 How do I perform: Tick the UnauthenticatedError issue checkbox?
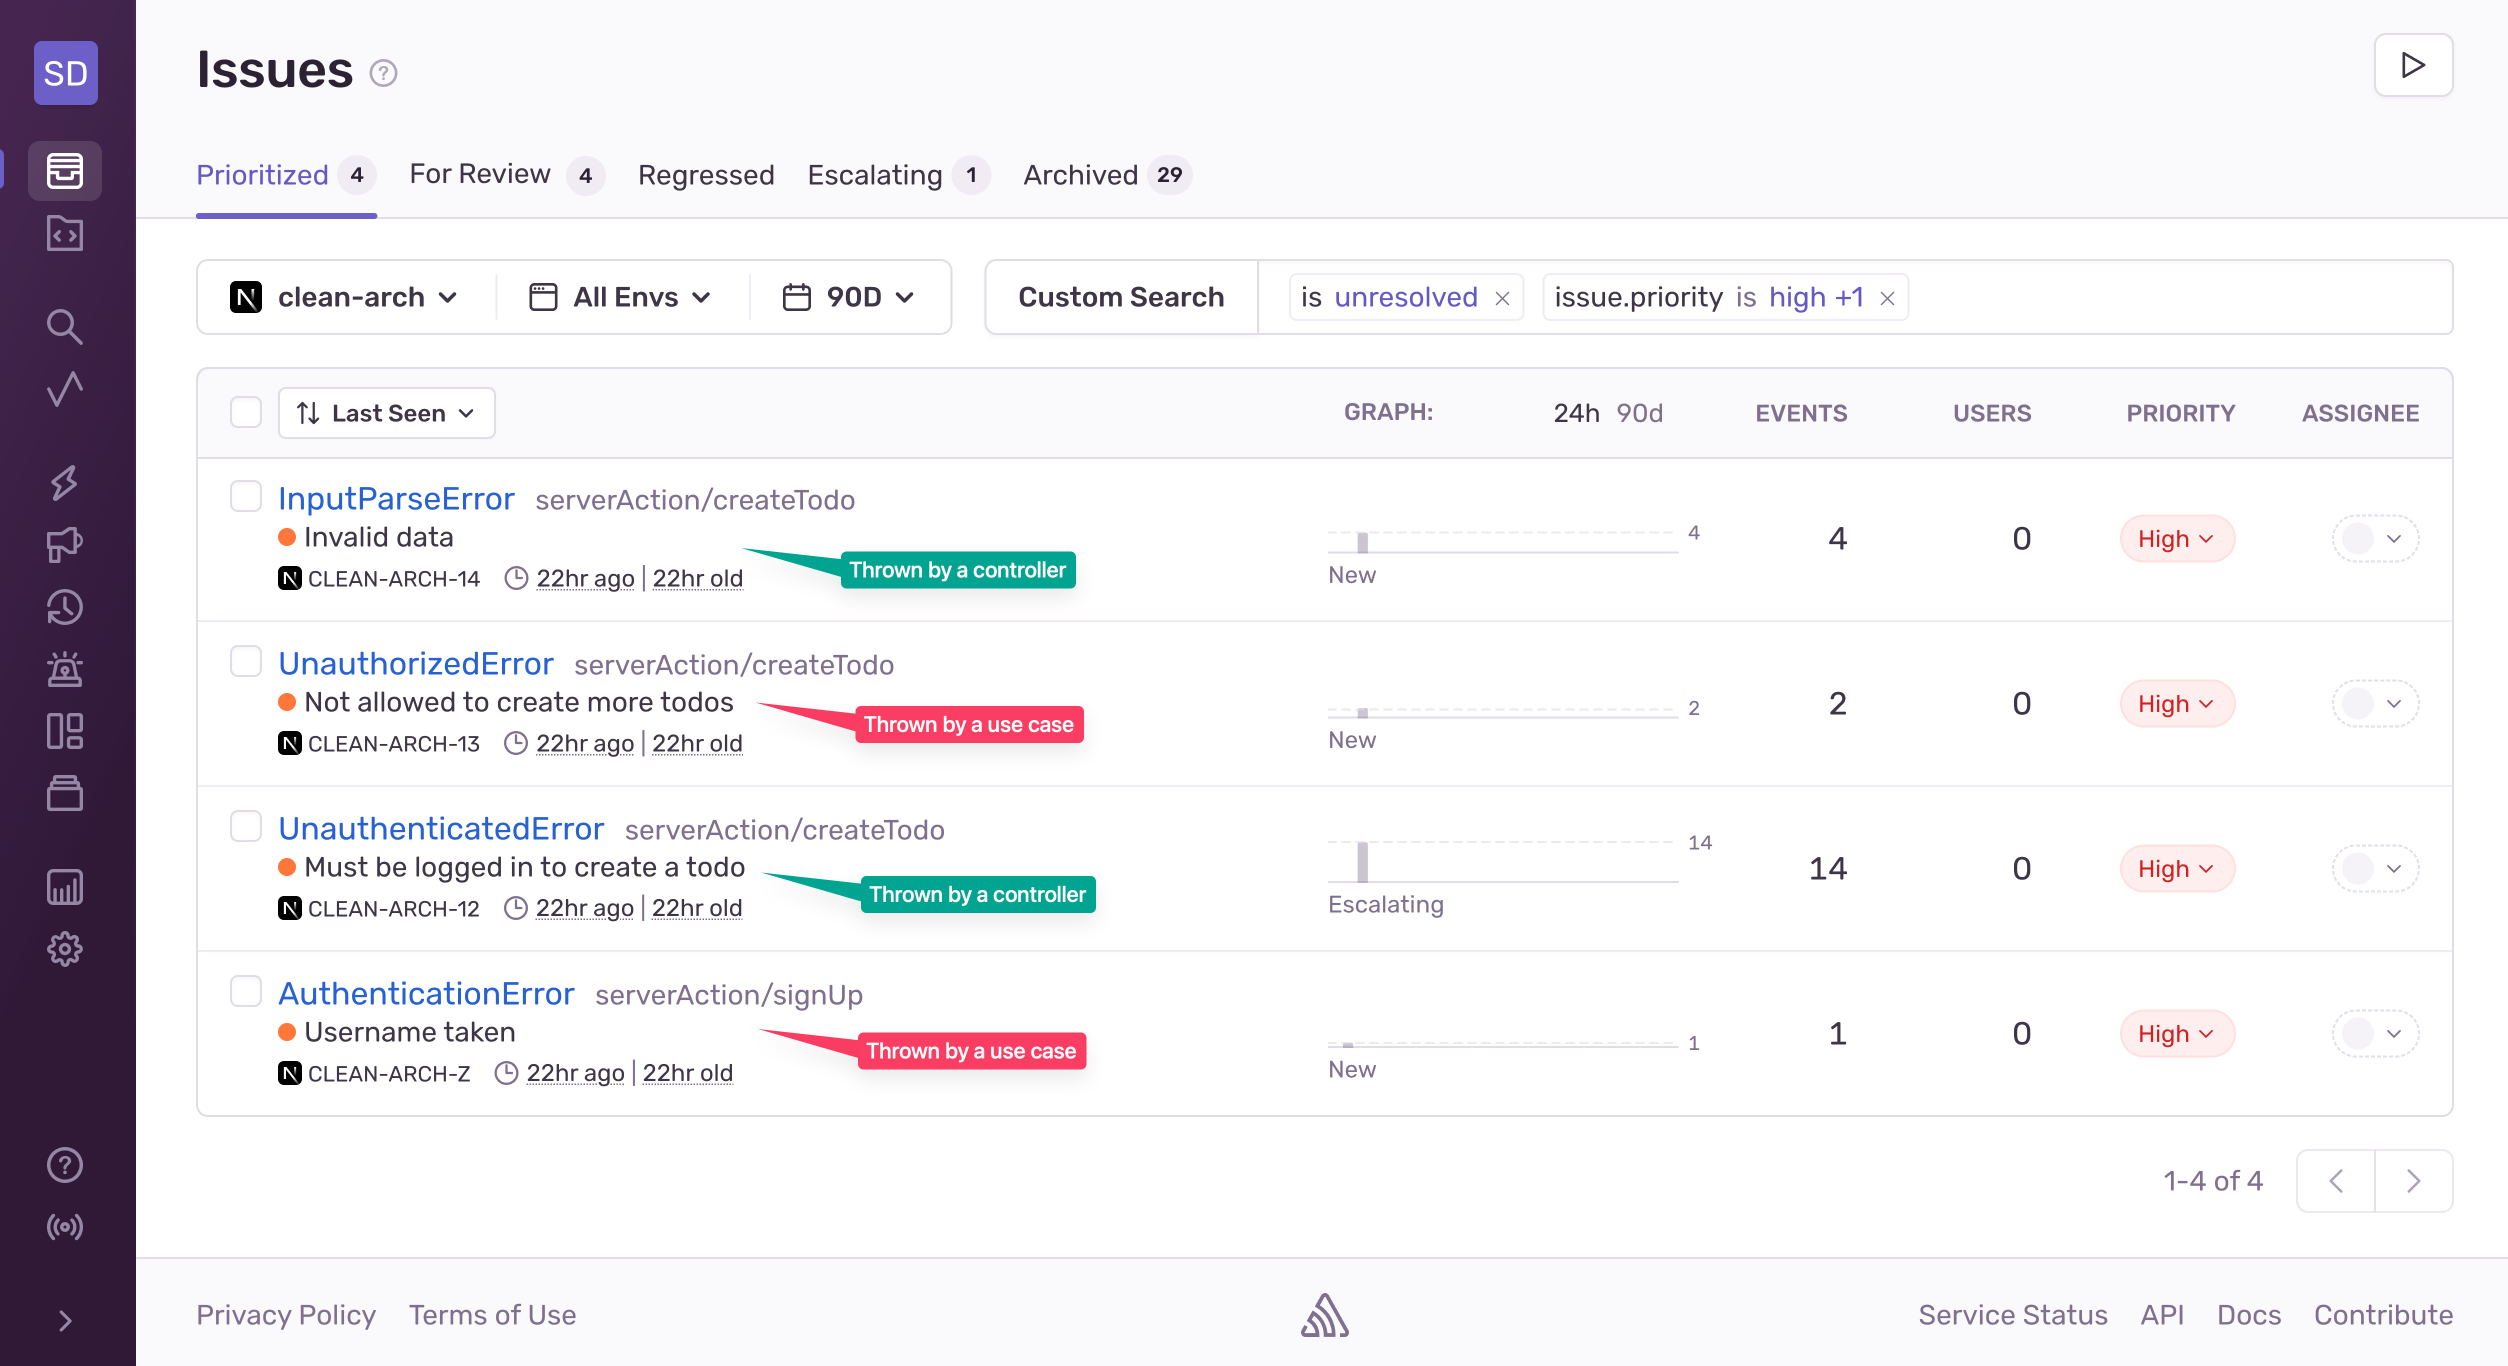tap(246, 827)
